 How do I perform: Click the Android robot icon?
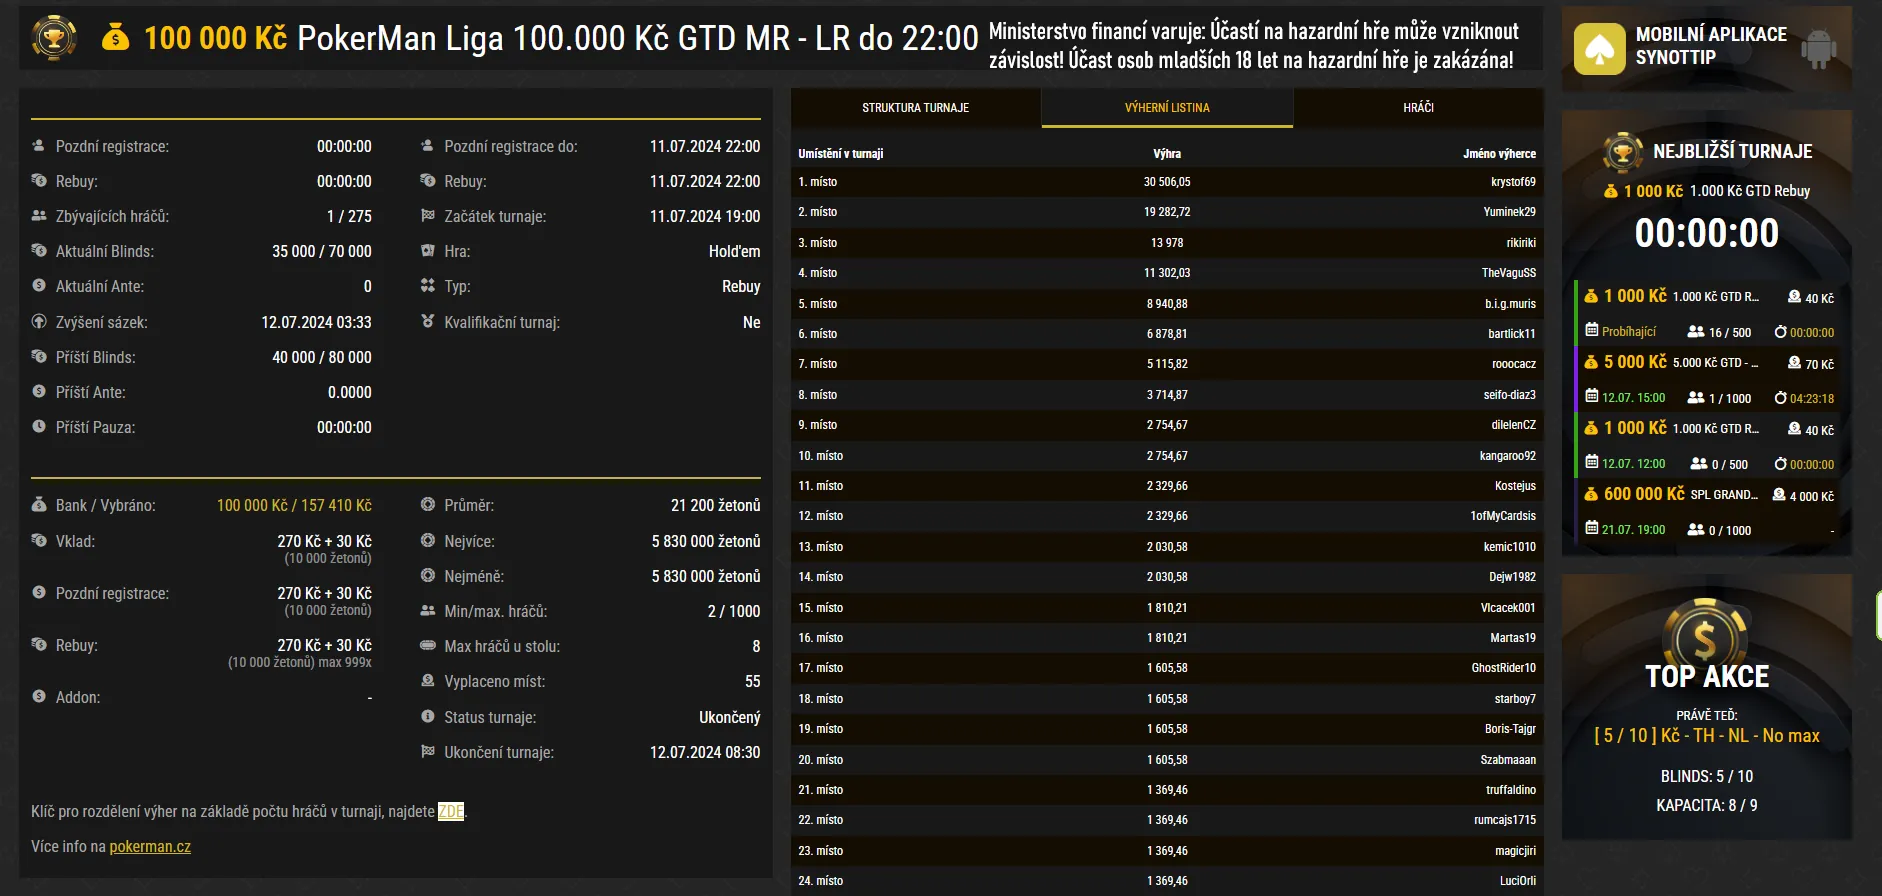pos(1818,47)
